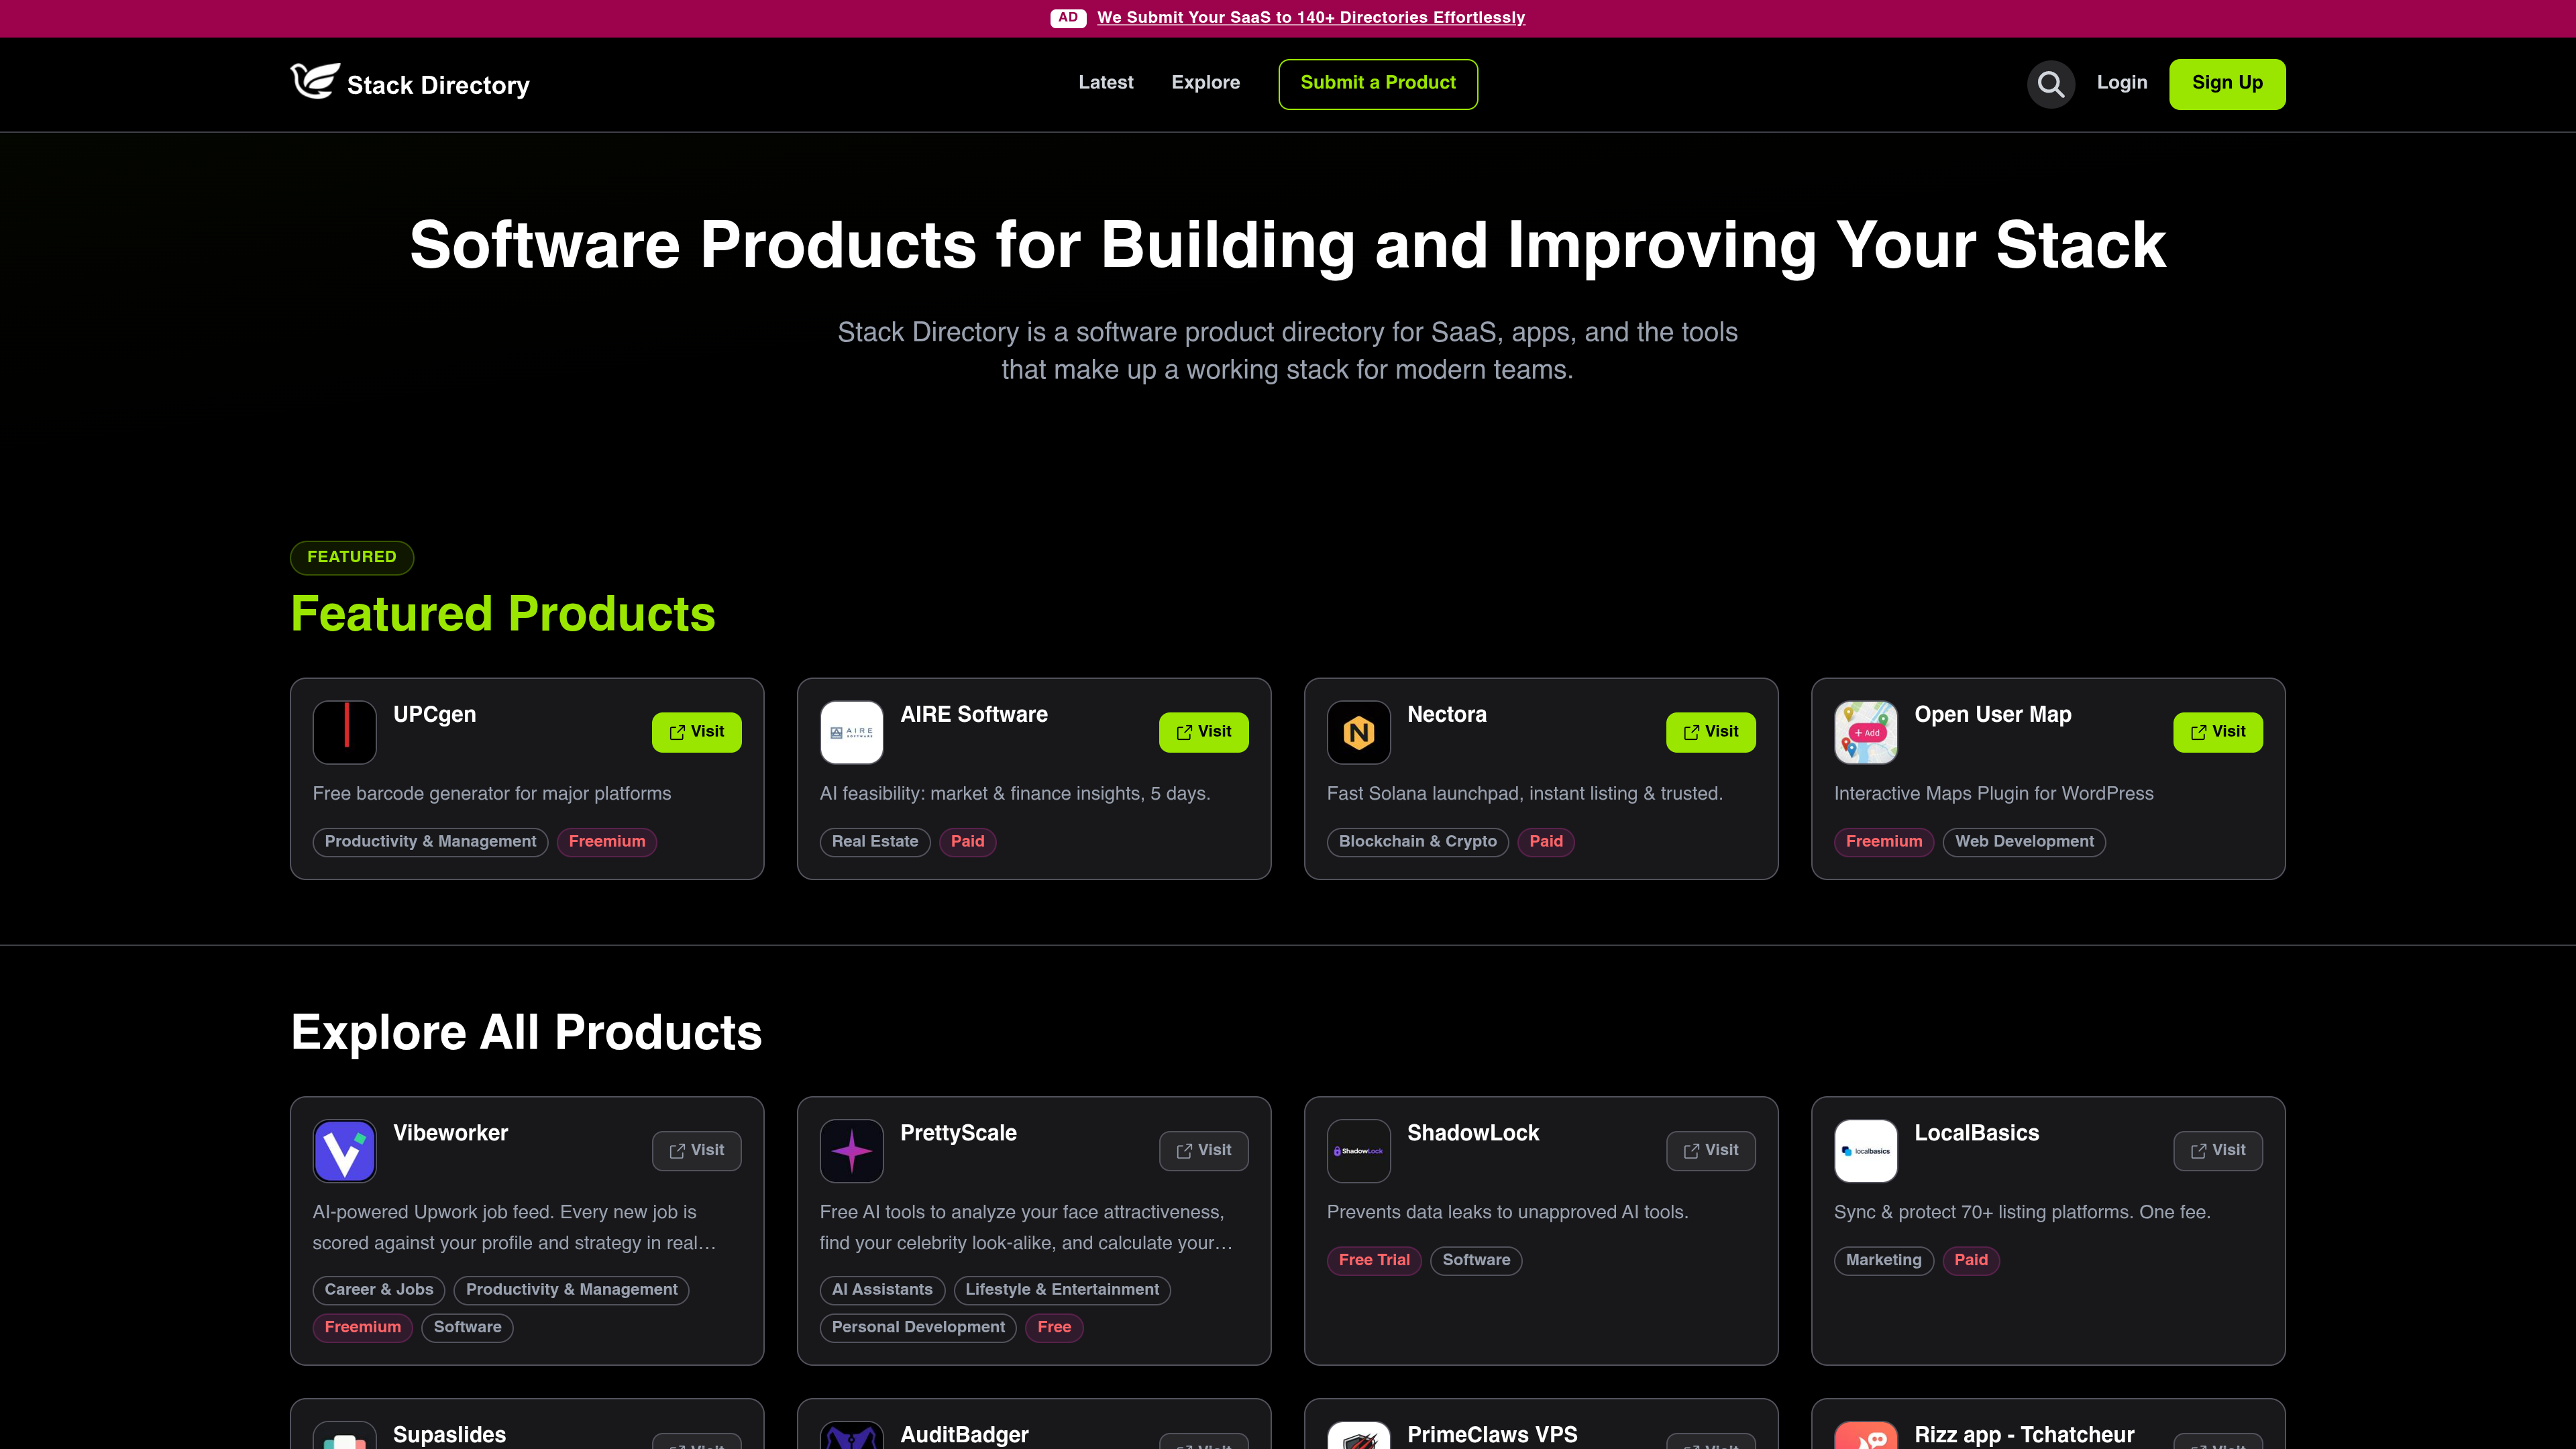Open the search magnifier icon
The height and width of the screenshot is (1449, 2576).
point(2050,84)
